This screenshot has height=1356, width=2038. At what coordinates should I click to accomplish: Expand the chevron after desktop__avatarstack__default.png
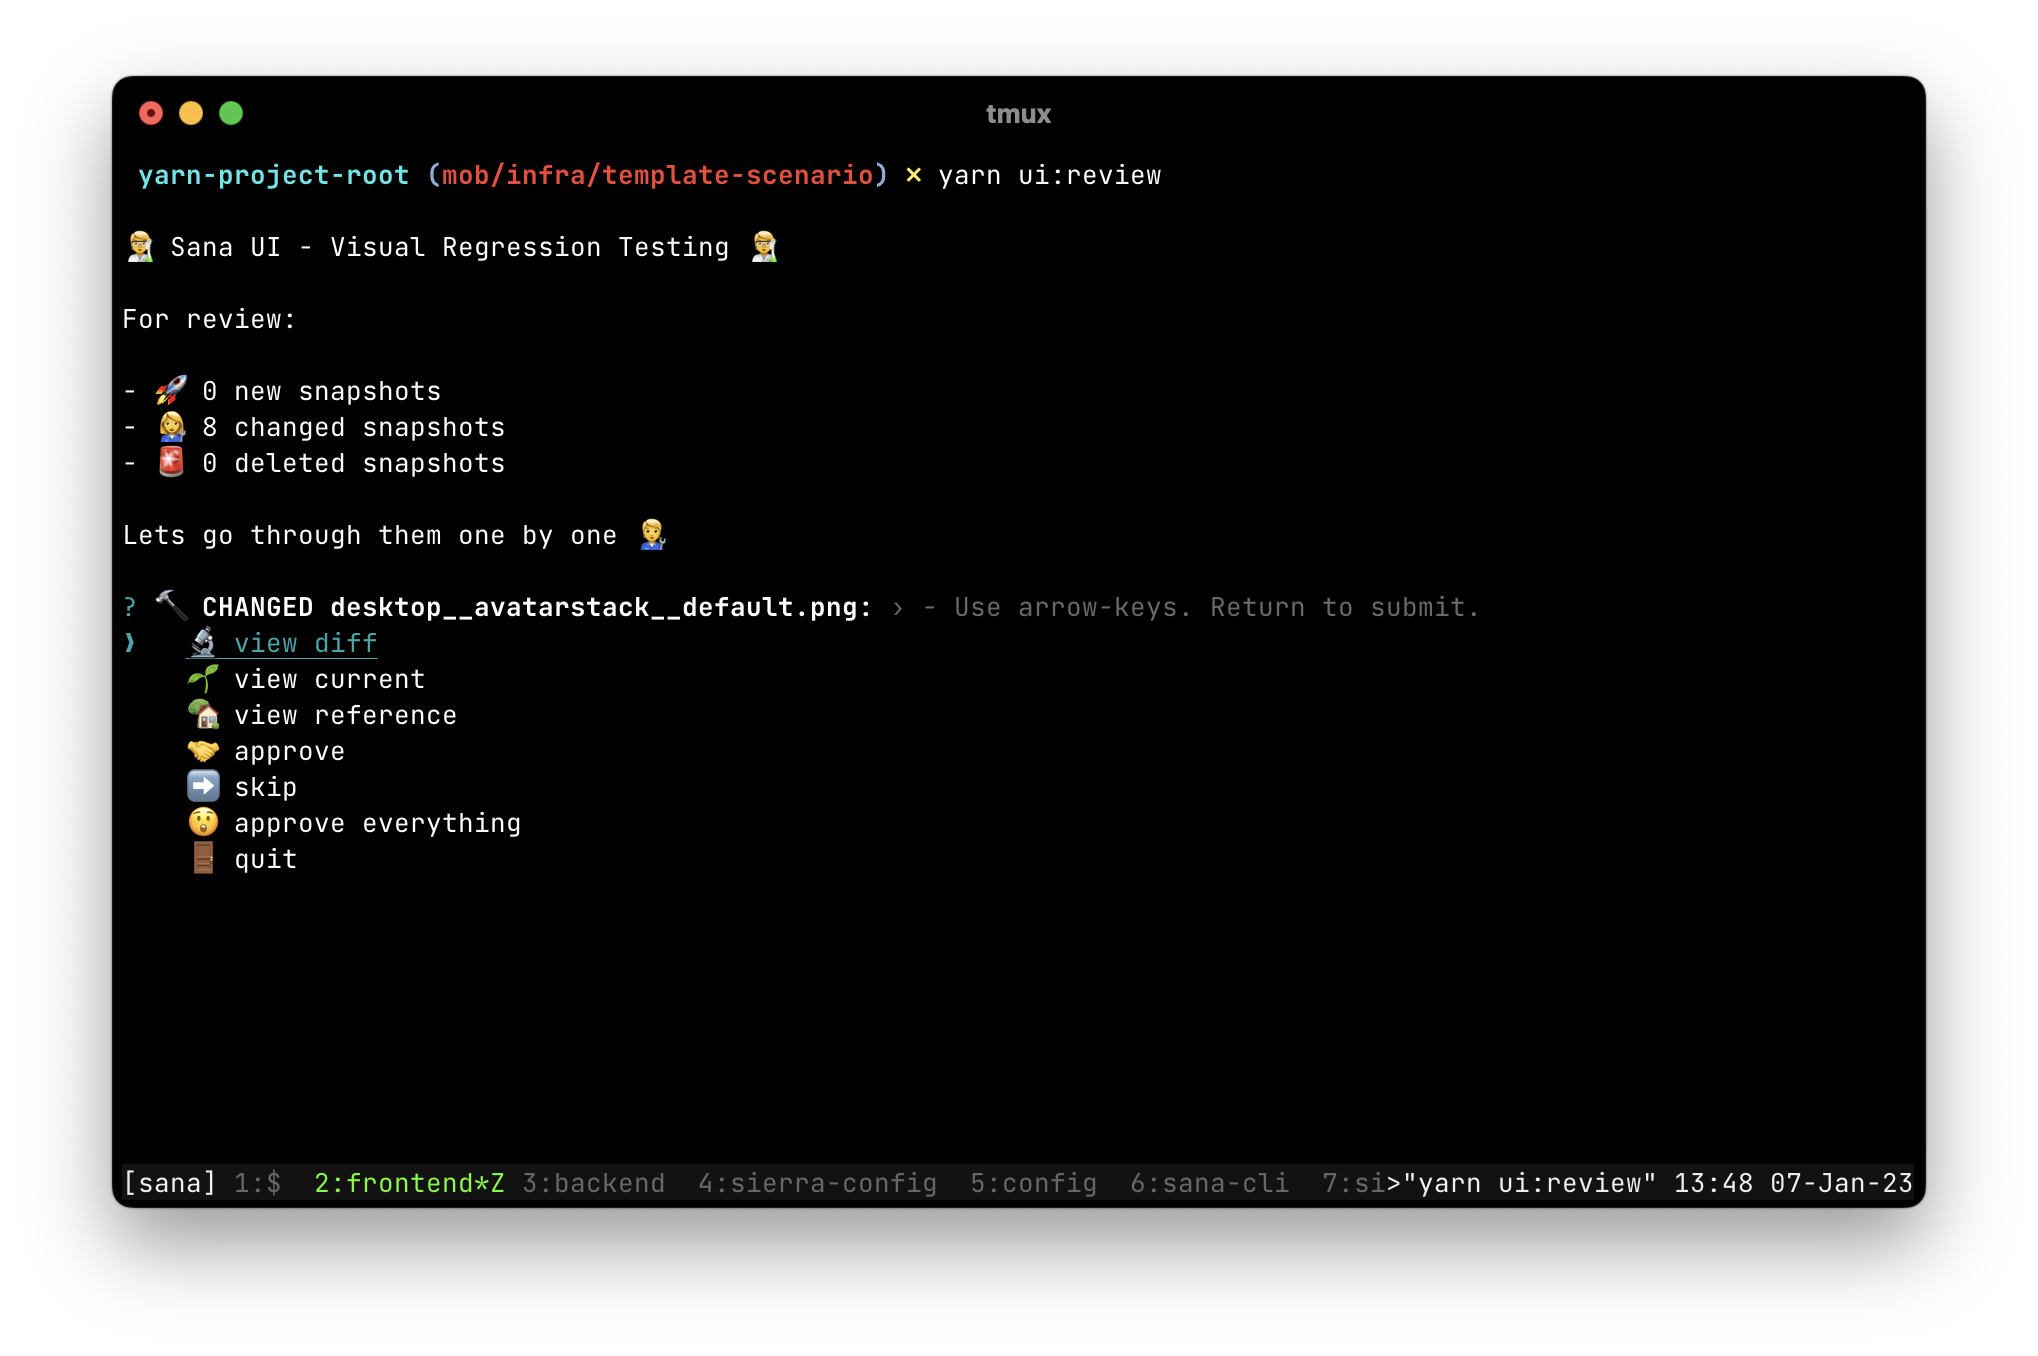(898, 606)
